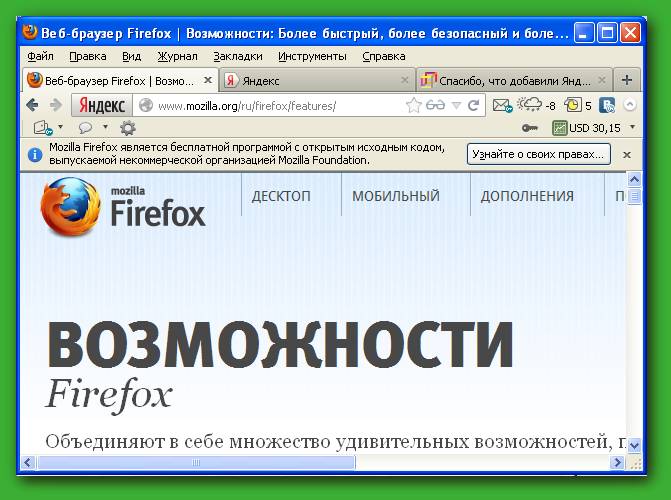Open a new tab with plus button
Viewport: 671px width, 500px height.
tap(626, 80)
